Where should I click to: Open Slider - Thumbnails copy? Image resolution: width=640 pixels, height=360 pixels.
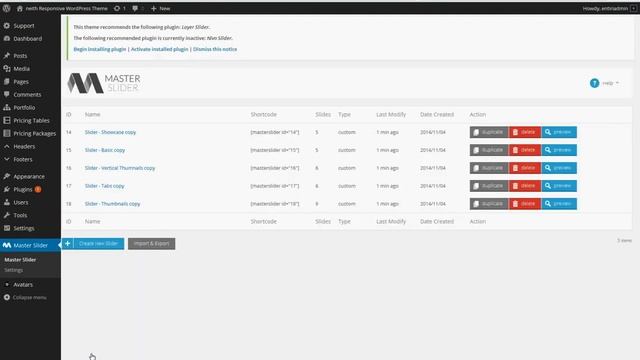[x=112, y=204]
